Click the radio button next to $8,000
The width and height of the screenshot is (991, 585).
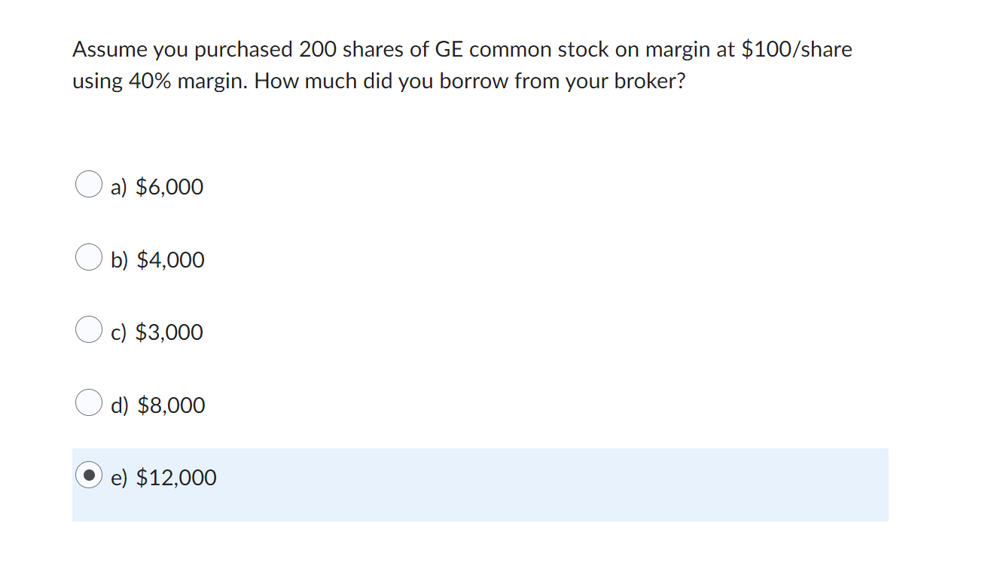(88, 402)
